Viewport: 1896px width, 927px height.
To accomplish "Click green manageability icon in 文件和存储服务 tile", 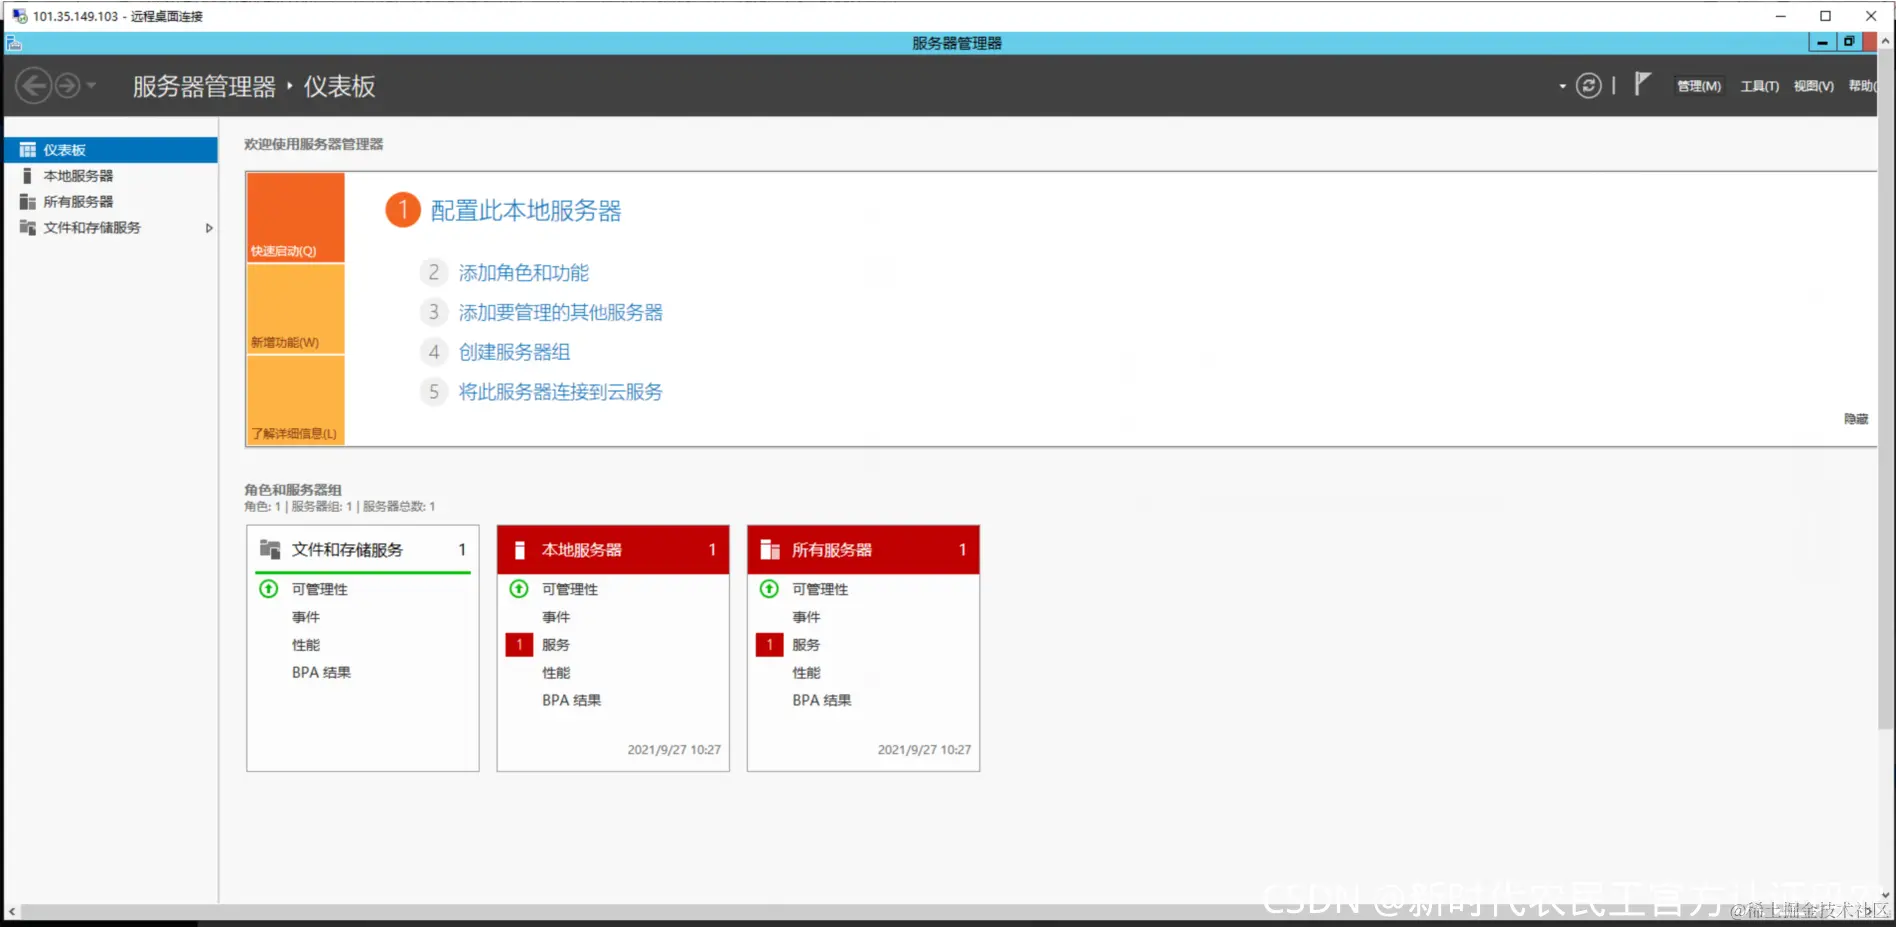I will [269, 589].
